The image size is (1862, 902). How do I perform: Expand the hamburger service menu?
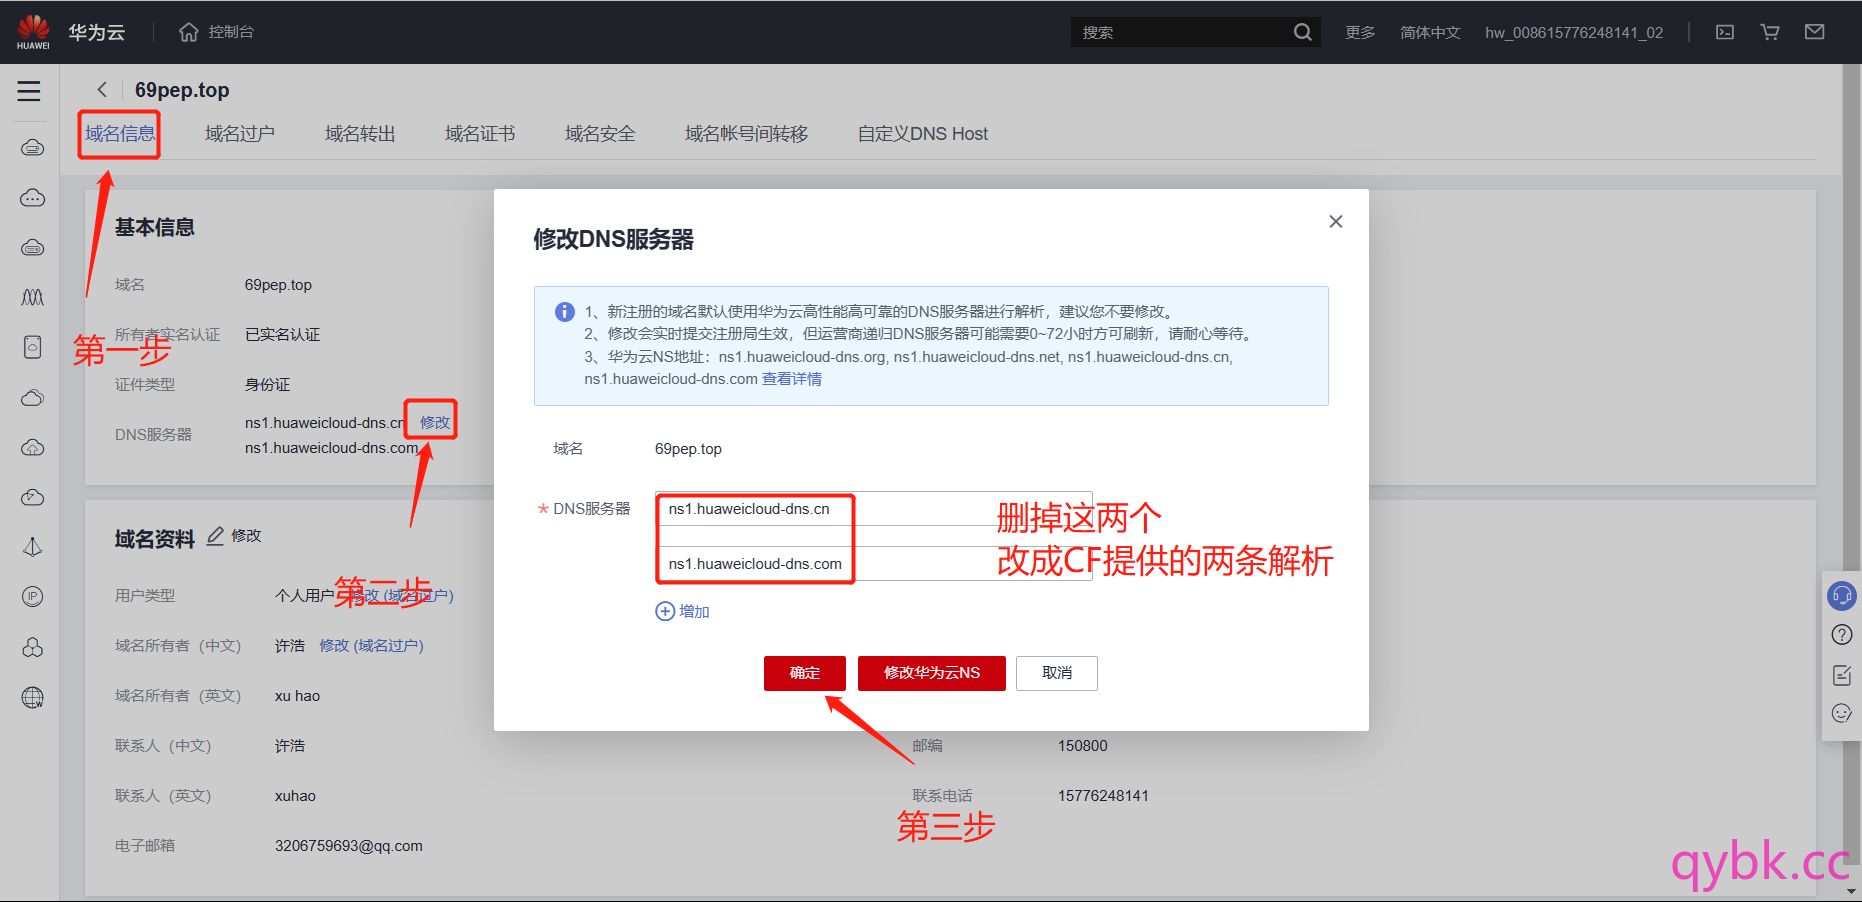point(29,91)
